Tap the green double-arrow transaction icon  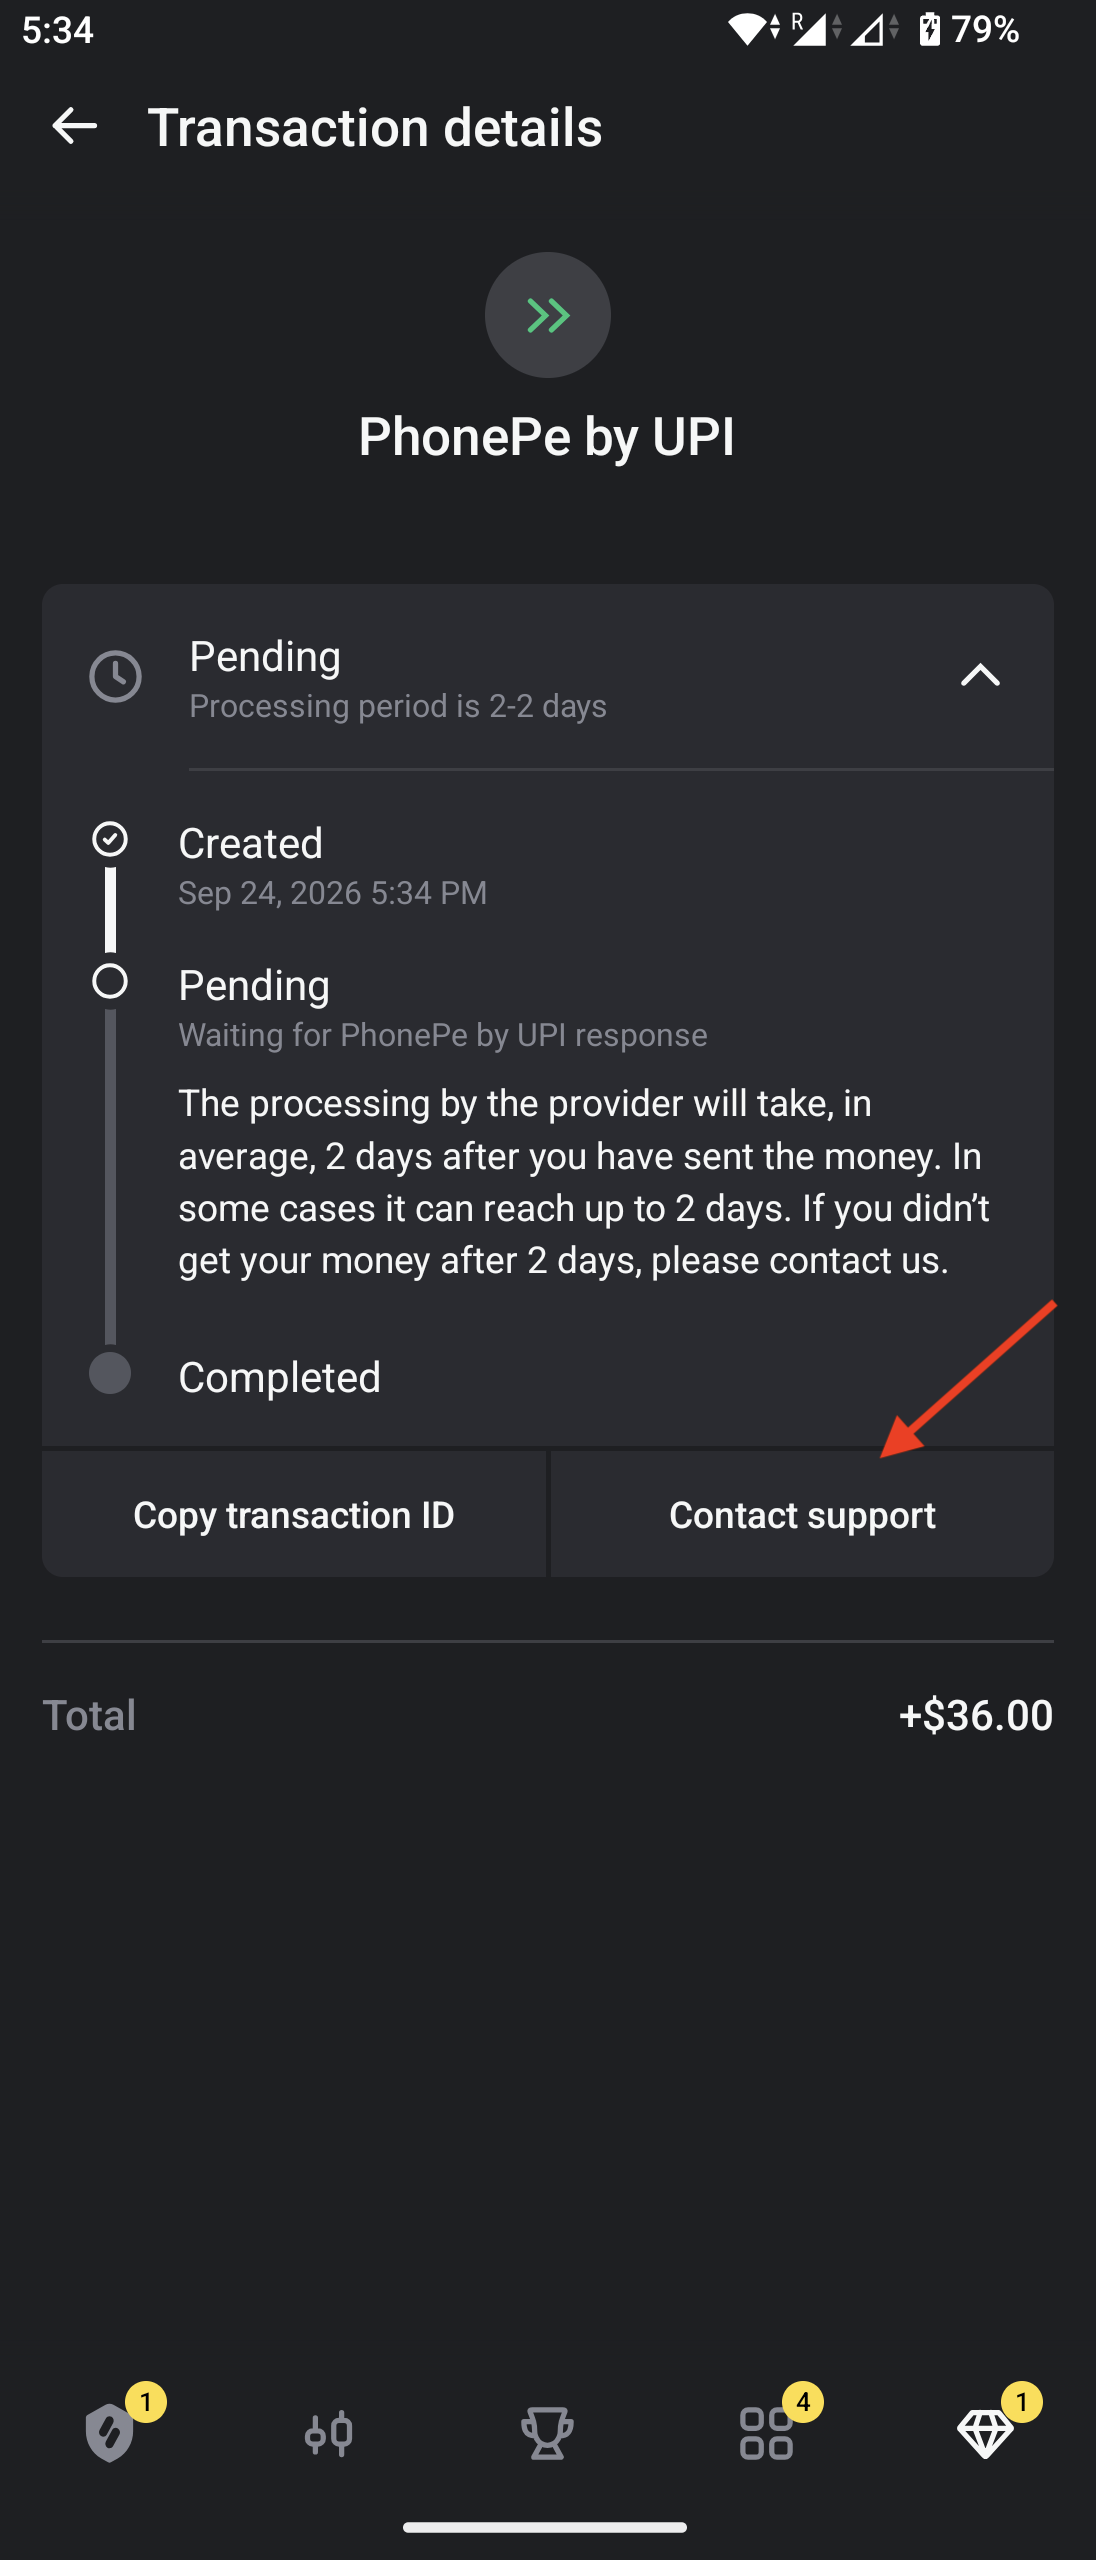pyautogui.click(x=548, y=315)
